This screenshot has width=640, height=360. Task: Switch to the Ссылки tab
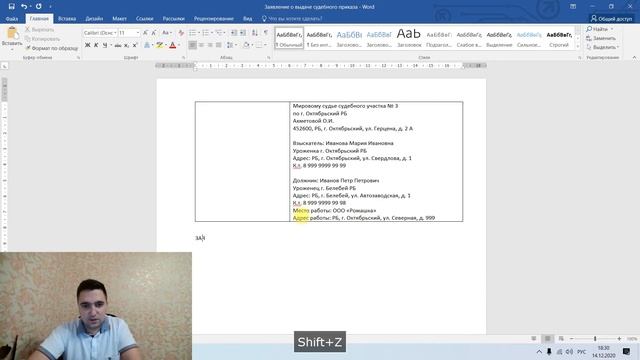pyautogui.click(x=144, y=18)
